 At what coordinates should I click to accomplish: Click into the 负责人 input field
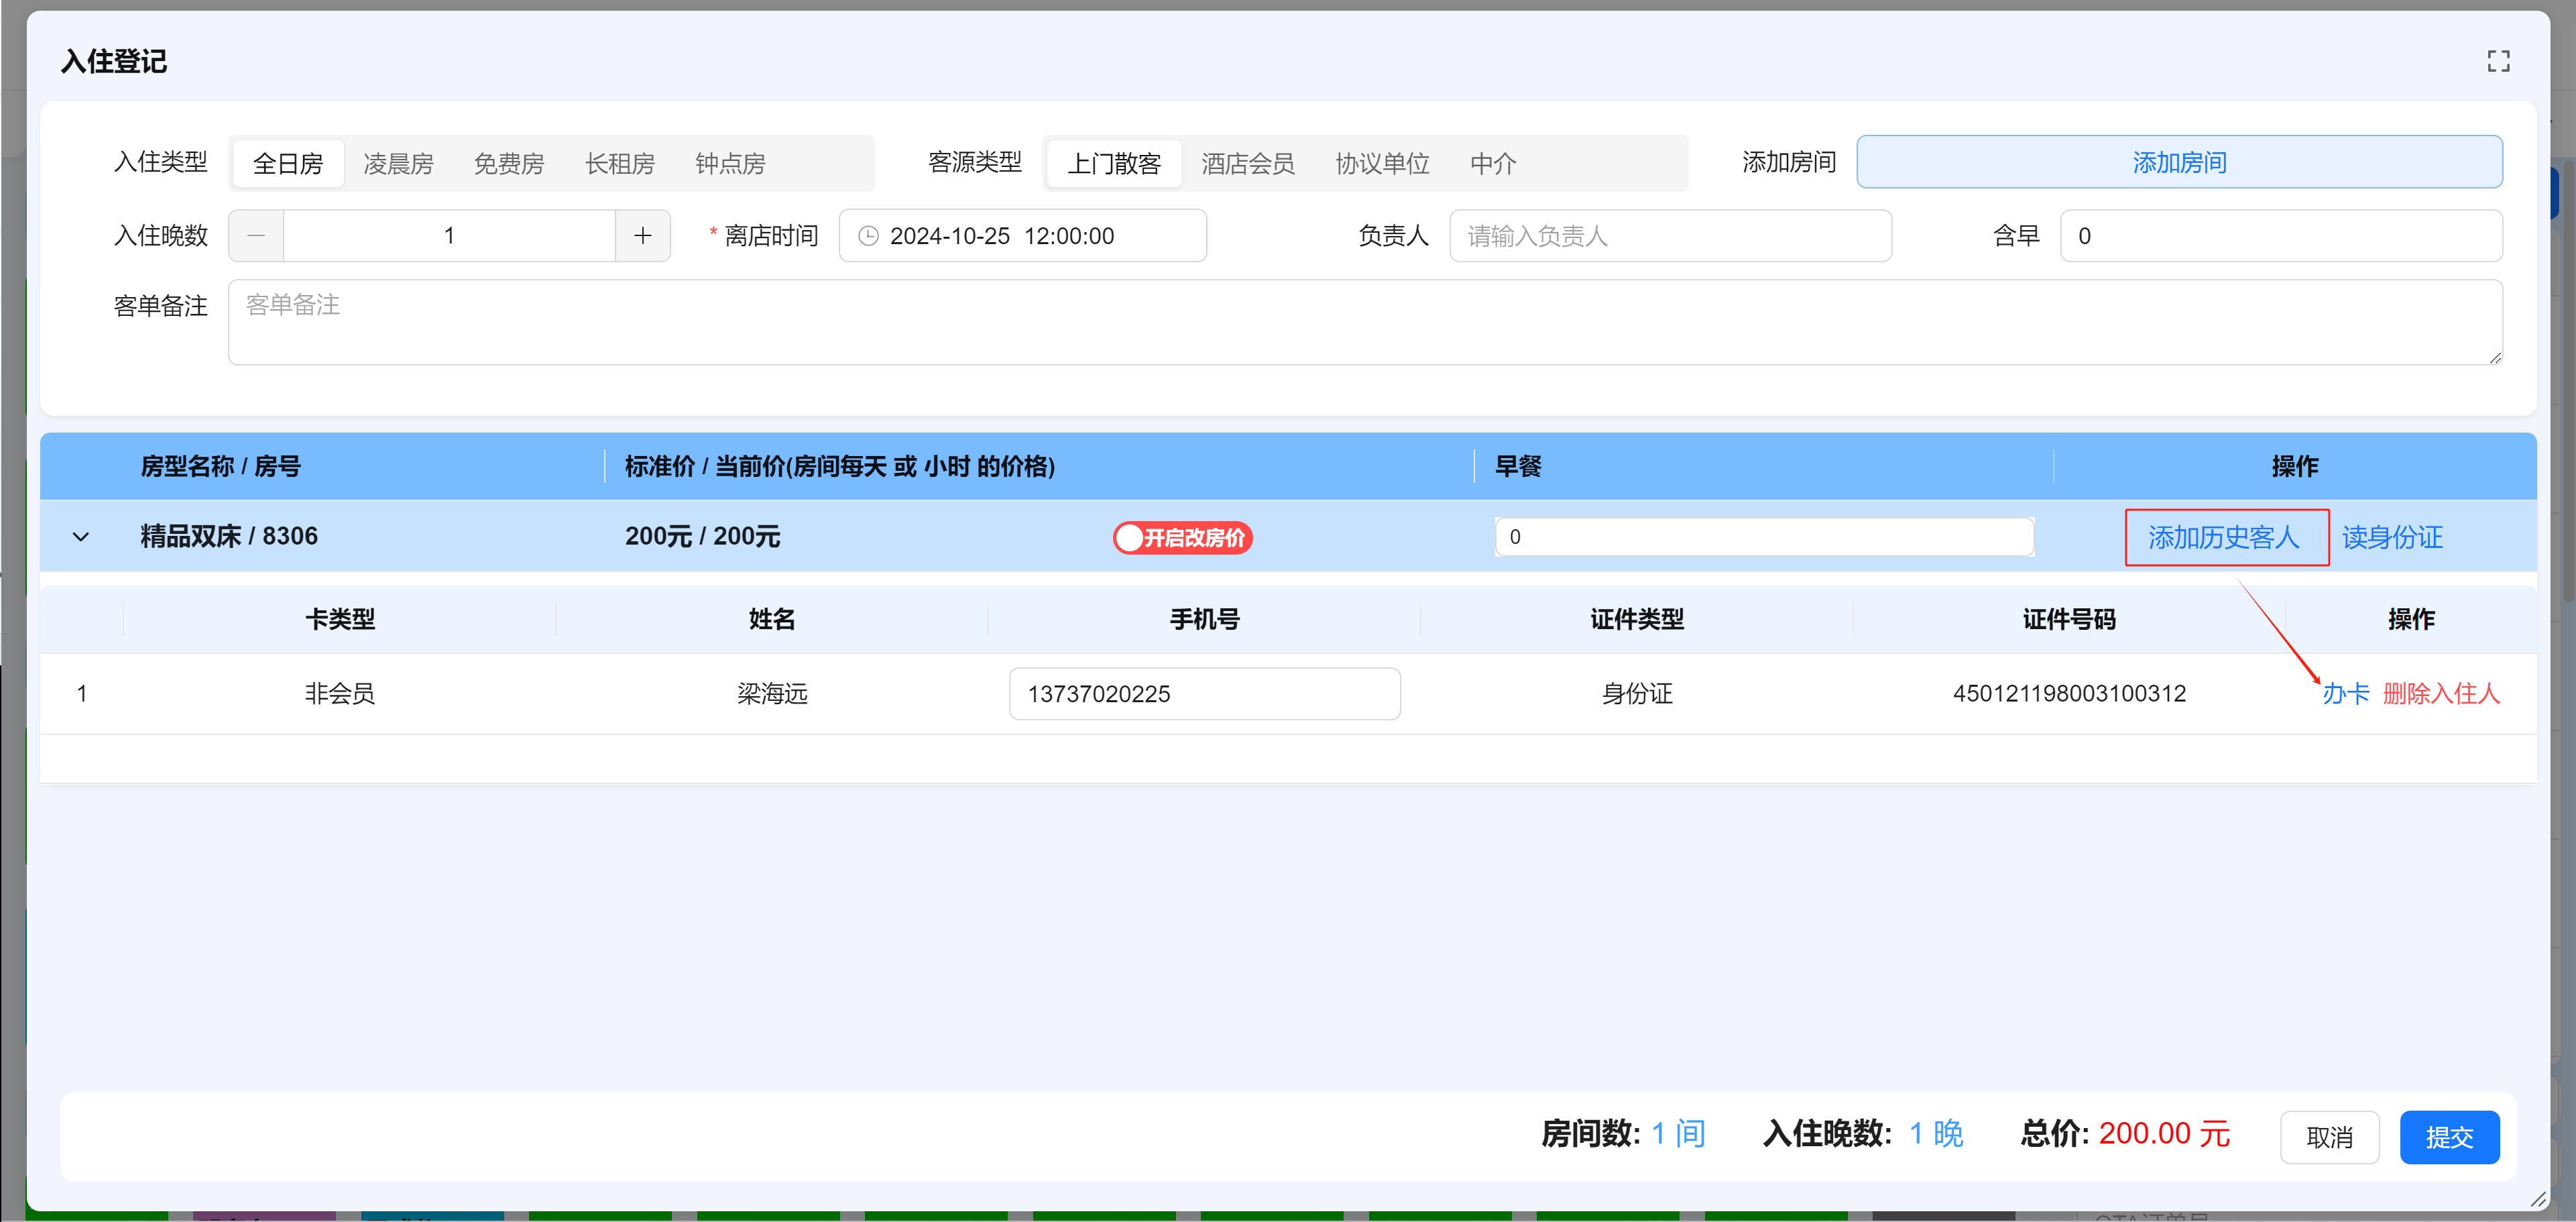(1670, 236)
